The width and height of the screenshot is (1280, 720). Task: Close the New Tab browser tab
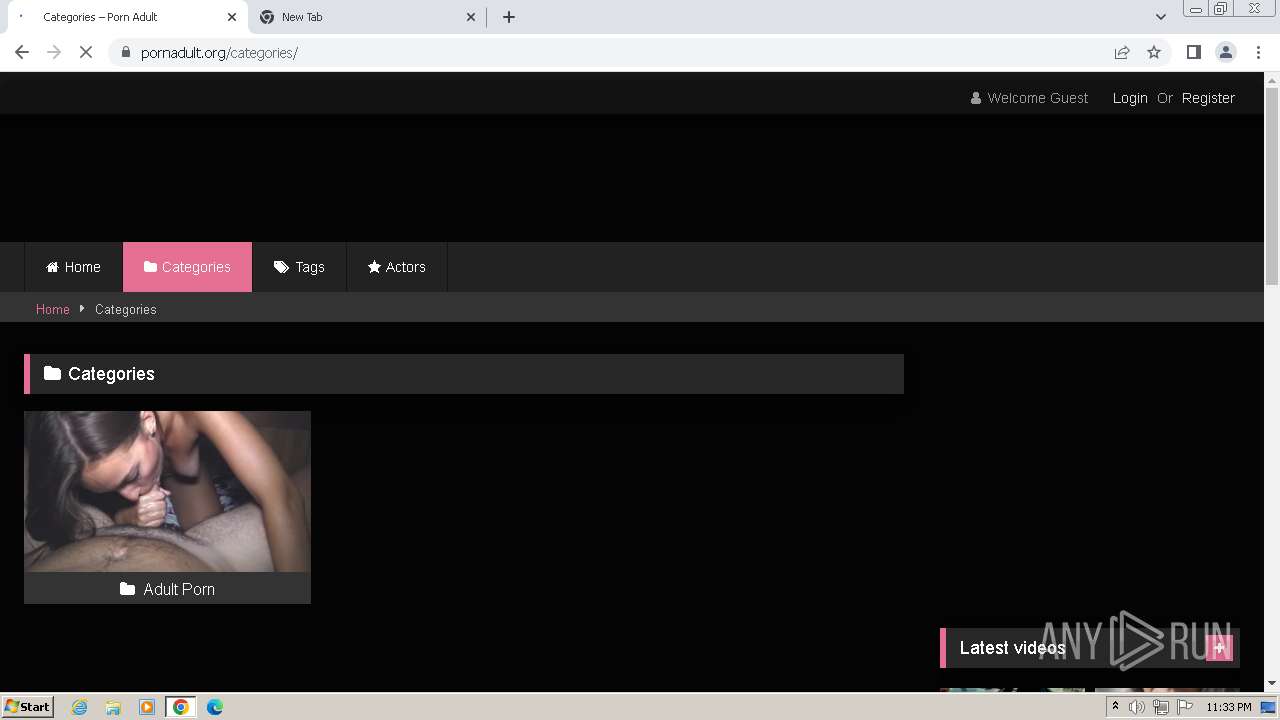coord(472,17)
